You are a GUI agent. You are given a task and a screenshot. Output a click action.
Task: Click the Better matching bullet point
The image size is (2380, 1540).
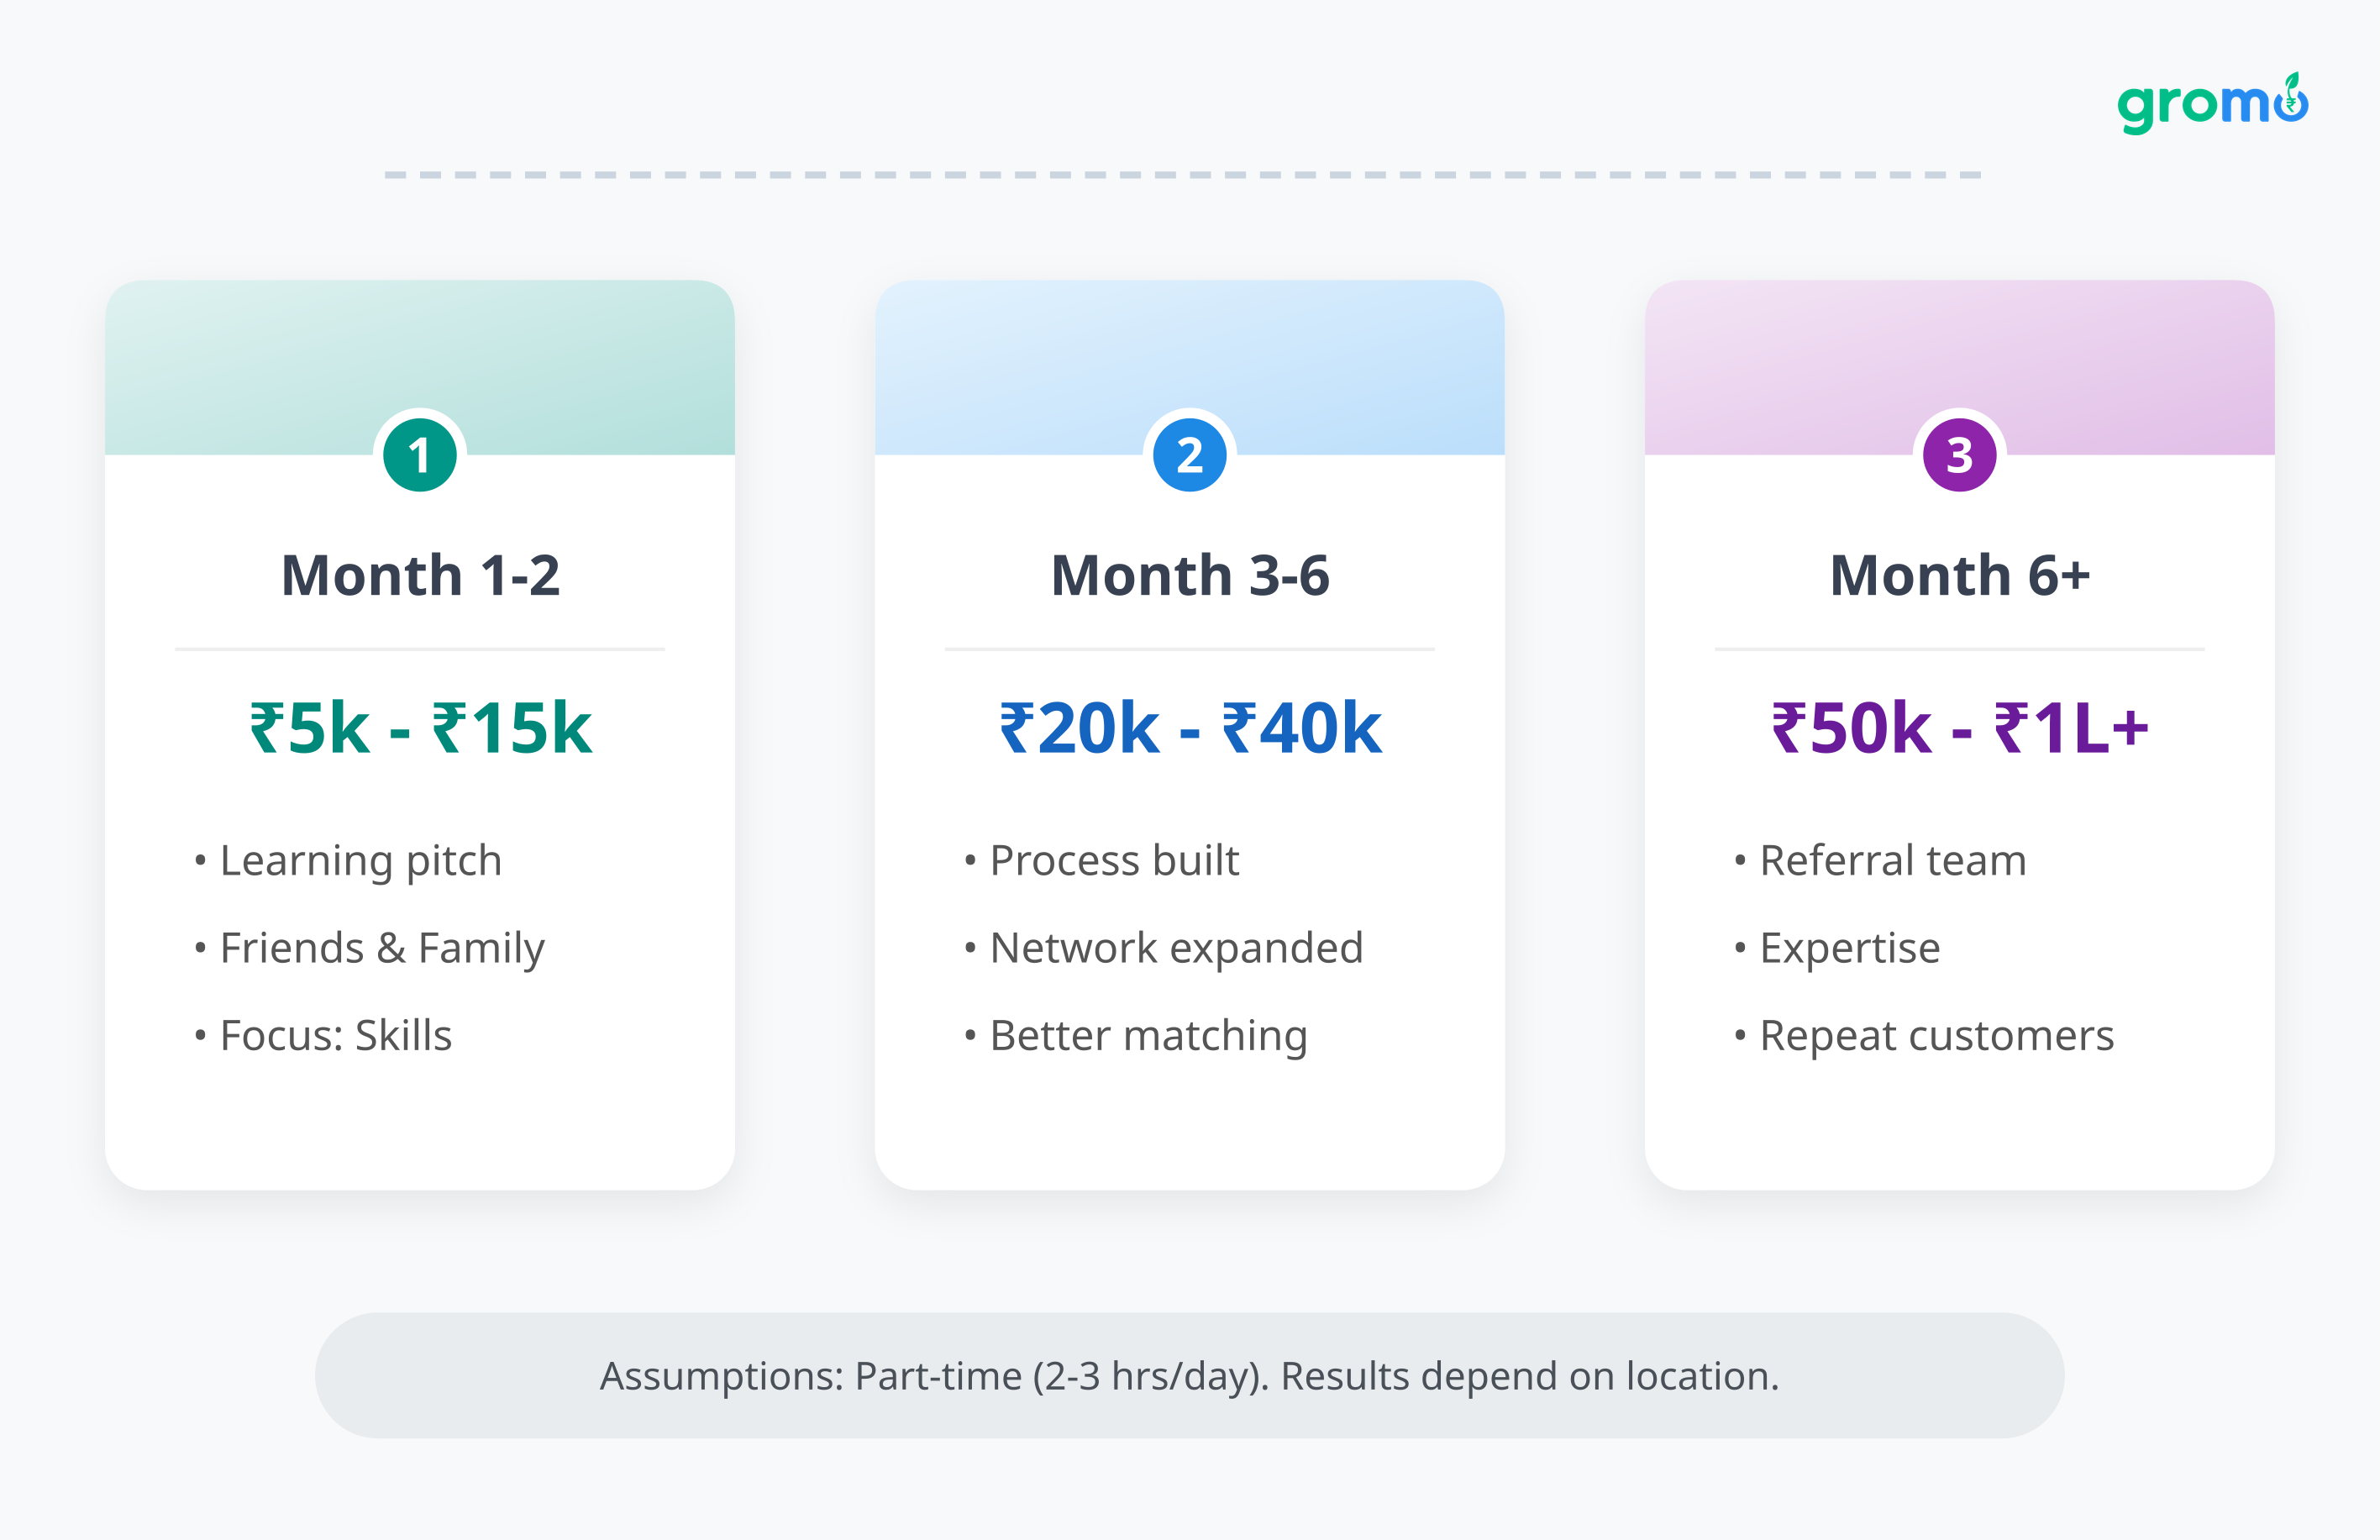[x=1148, y=1036]
